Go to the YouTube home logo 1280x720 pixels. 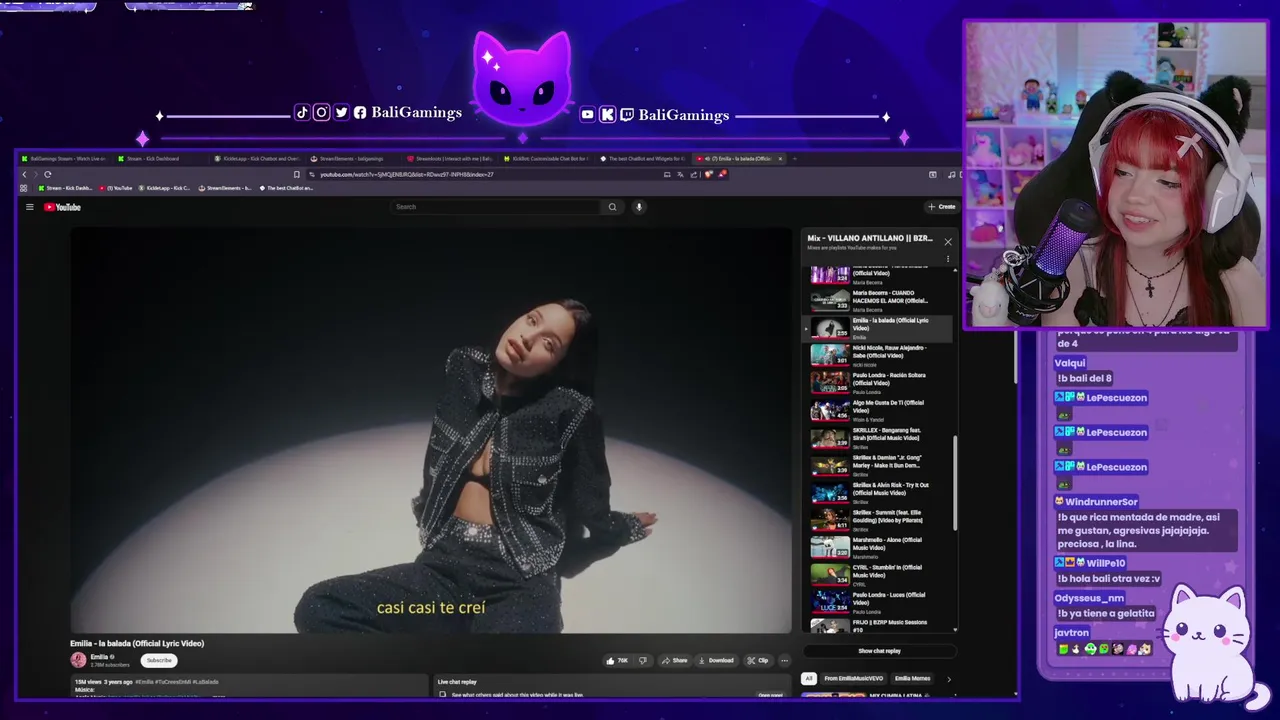pyautogui.click(x=62, y=207)
